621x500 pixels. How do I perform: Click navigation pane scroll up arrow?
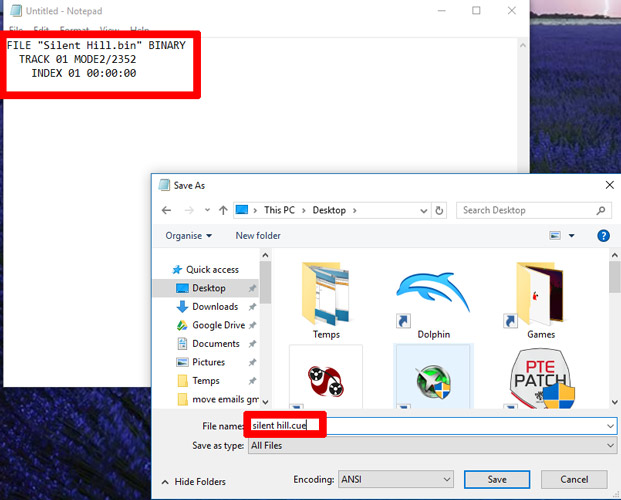[x=265, y=256]
